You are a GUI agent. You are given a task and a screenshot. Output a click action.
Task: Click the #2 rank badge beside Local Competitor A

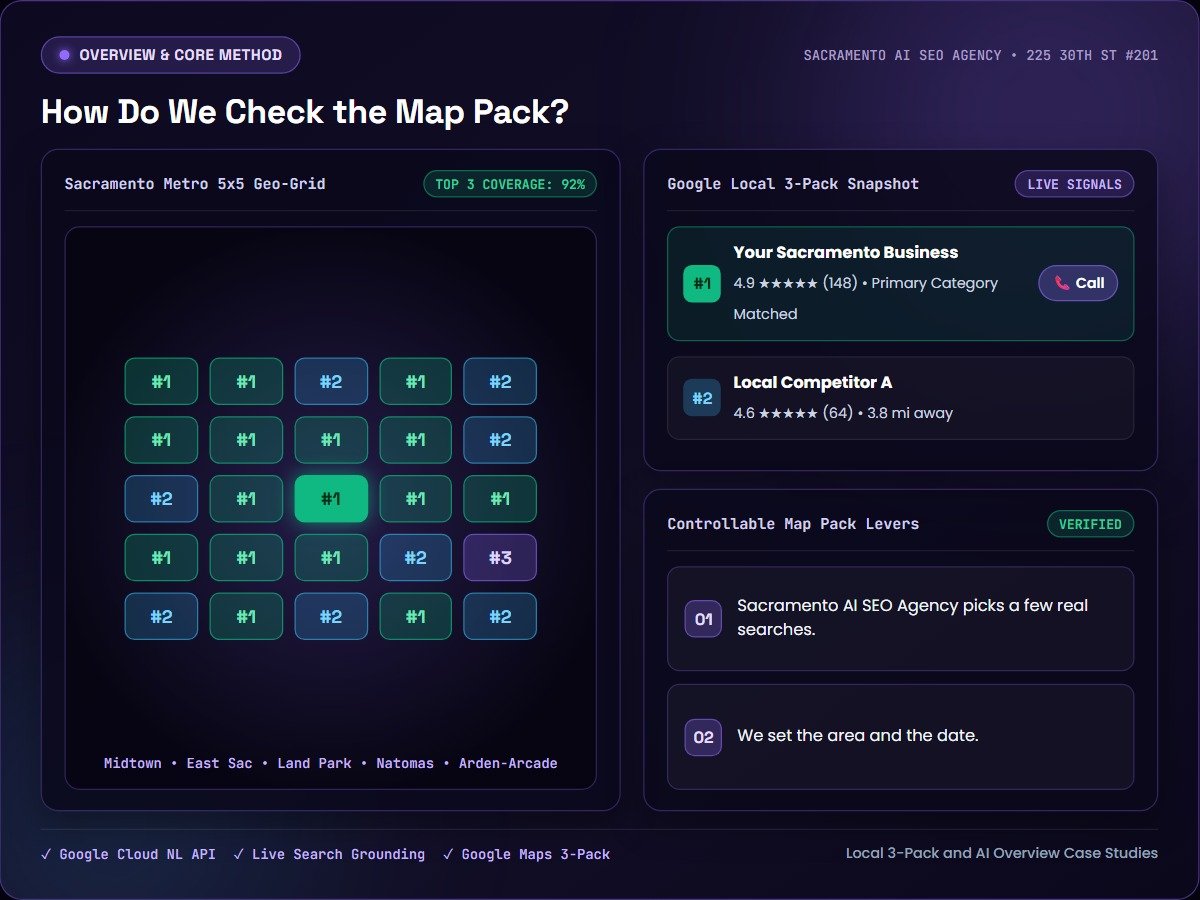pos(702,398)
